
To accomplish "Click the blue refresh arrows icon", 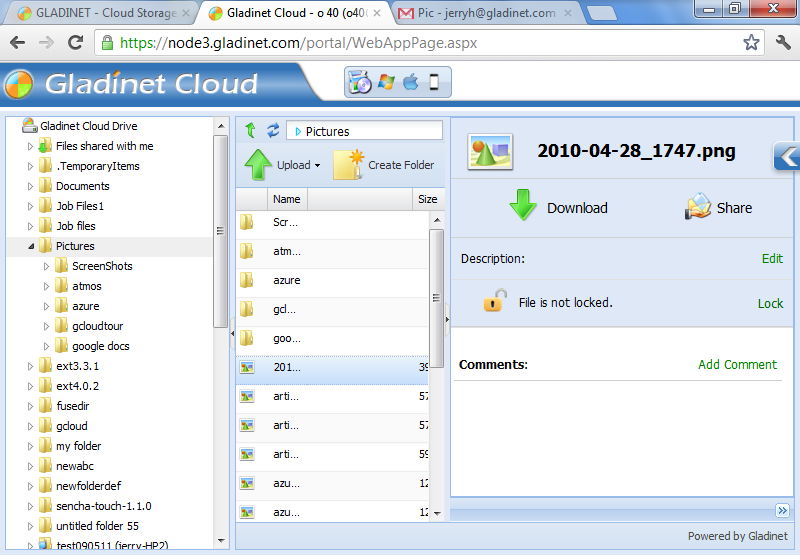I will [x=272, y=131].
